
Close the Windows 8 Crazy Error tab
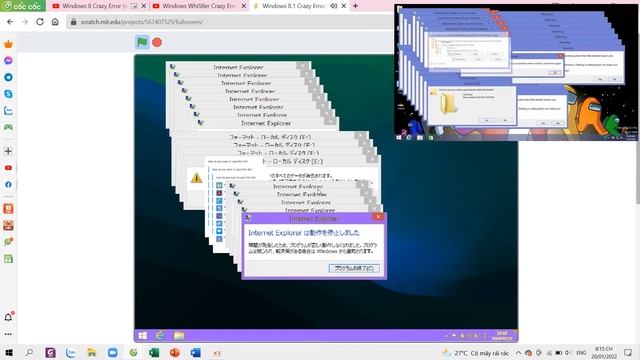144,6
